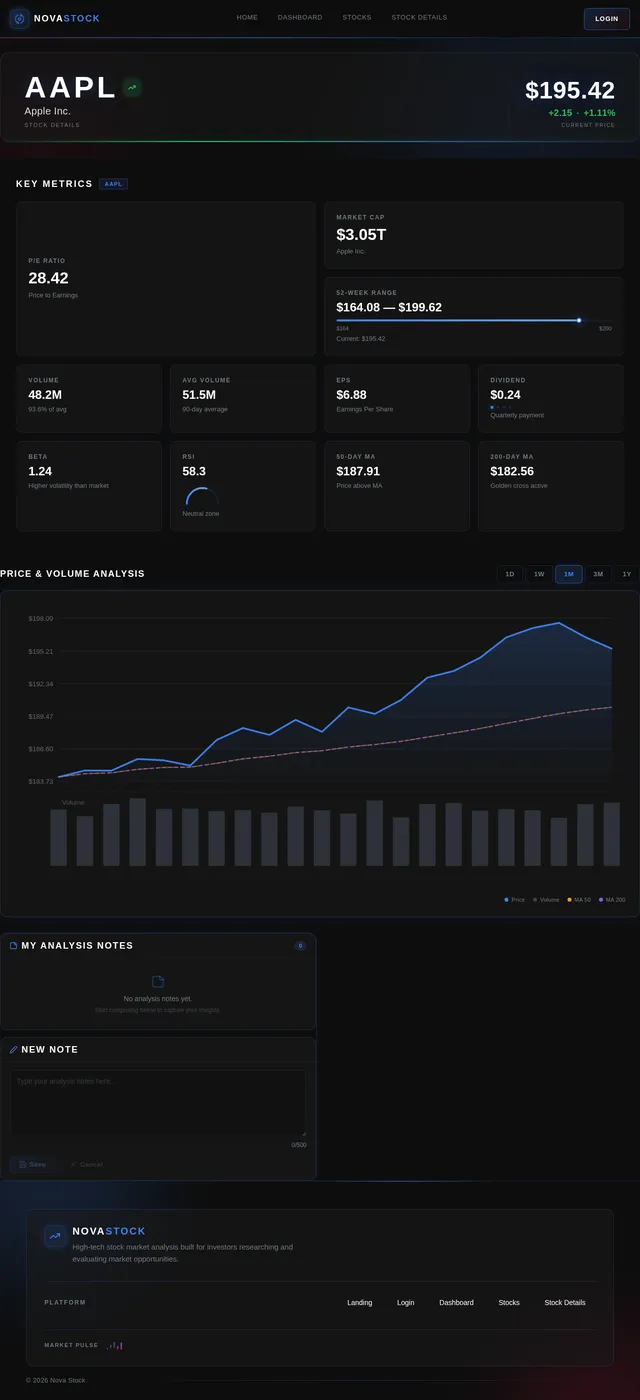Click the Market Cap value $3.05T
The height and width of the screenshot is (1400, 640).
tap(361, 235)
